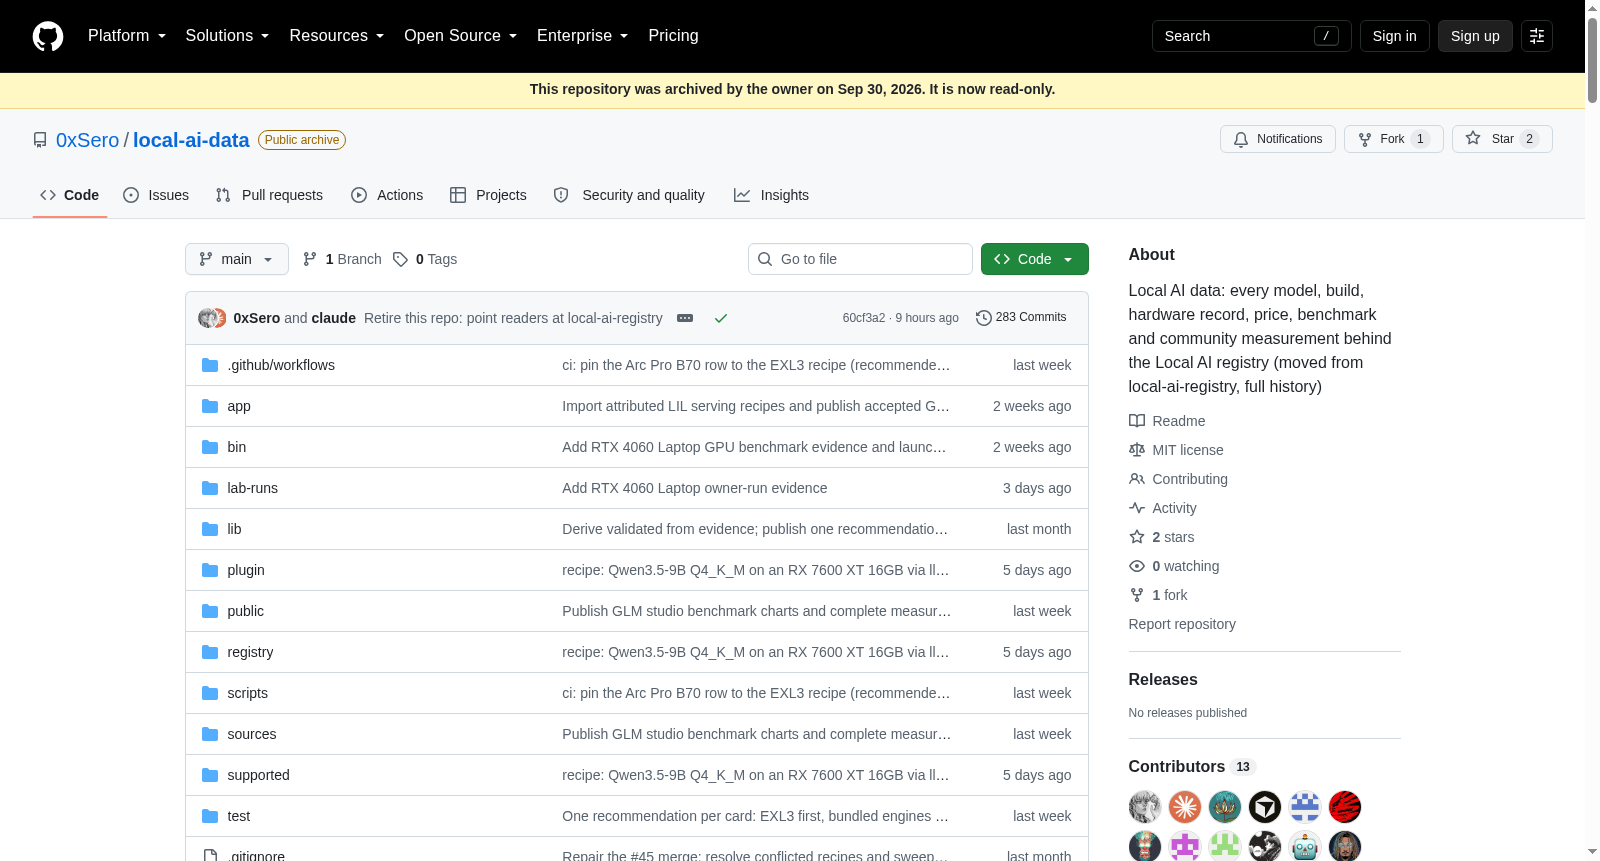Open the Pull requests tab
Screen dimensions: 1600x861
[269, 195]
